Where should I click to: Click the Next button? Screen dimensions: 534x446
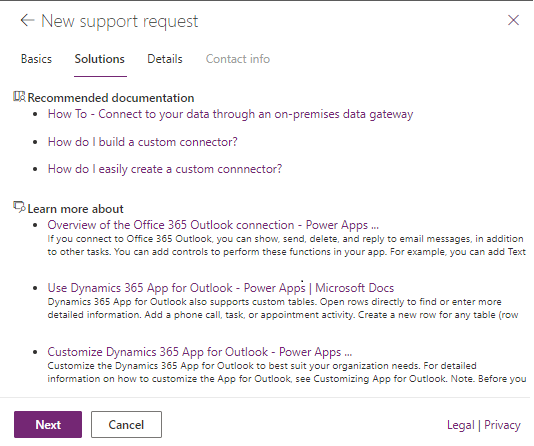pyautogui.click(x=48, y=425)
